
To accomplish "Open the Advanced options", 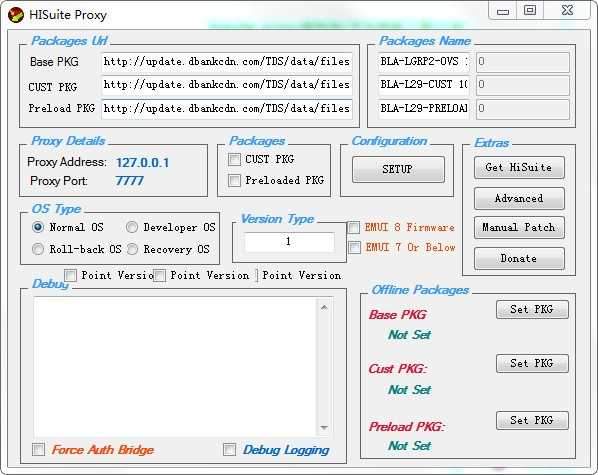I will (x=519, y=198).
